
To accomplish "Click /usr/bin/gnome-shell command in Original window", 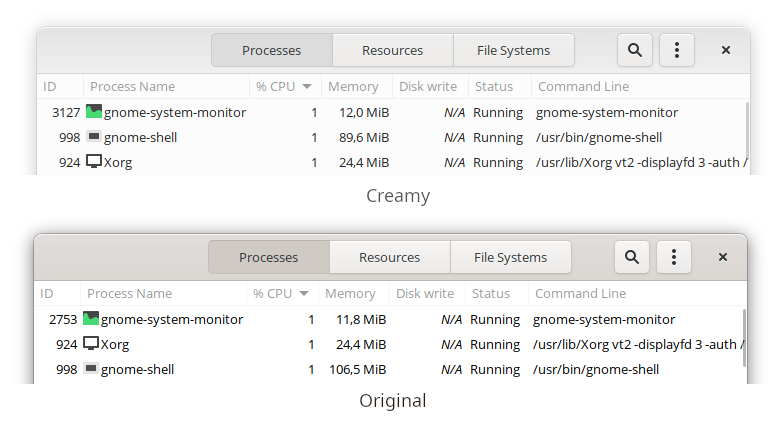I will 596,370.
